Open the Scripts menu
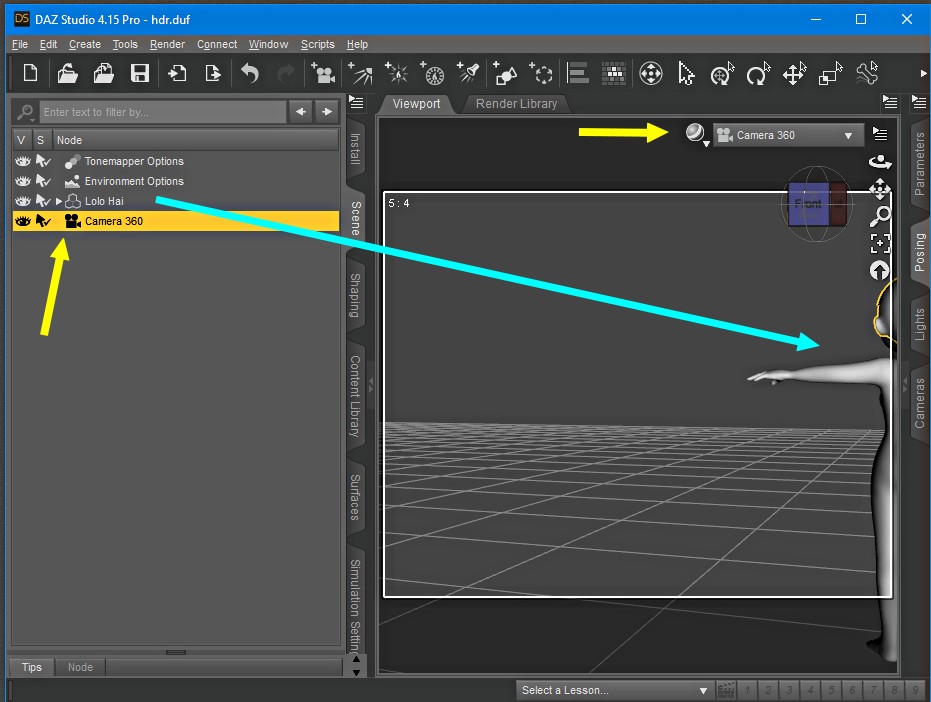The image size is (931, 702). [318, 45]
